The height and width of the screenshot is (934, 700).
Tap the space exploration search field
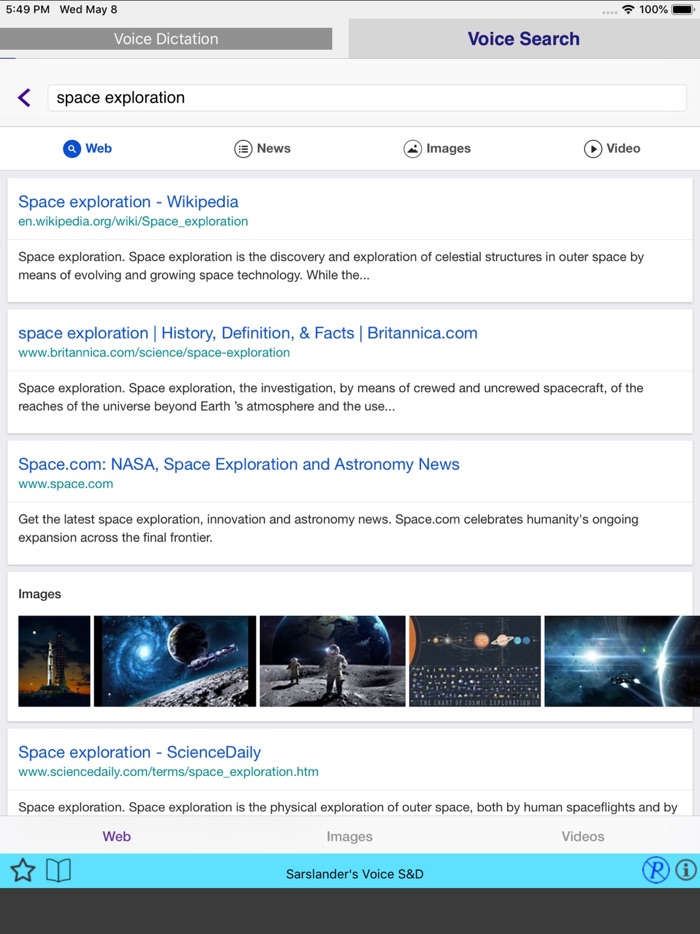coord(364,97)
